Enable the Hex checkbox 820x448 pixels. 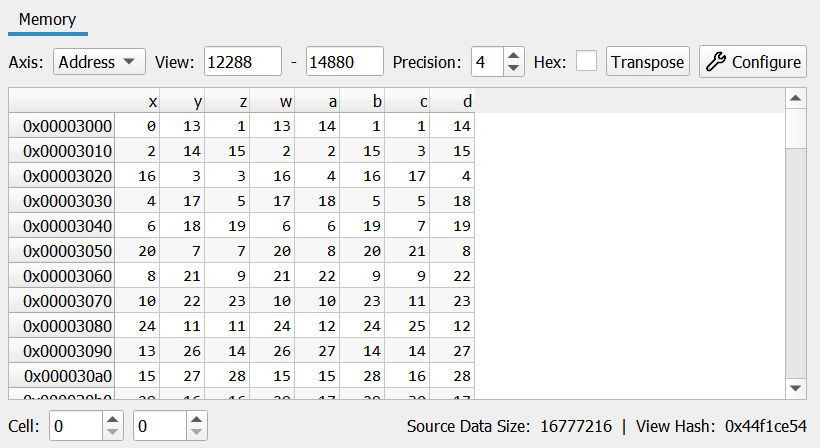587,62
